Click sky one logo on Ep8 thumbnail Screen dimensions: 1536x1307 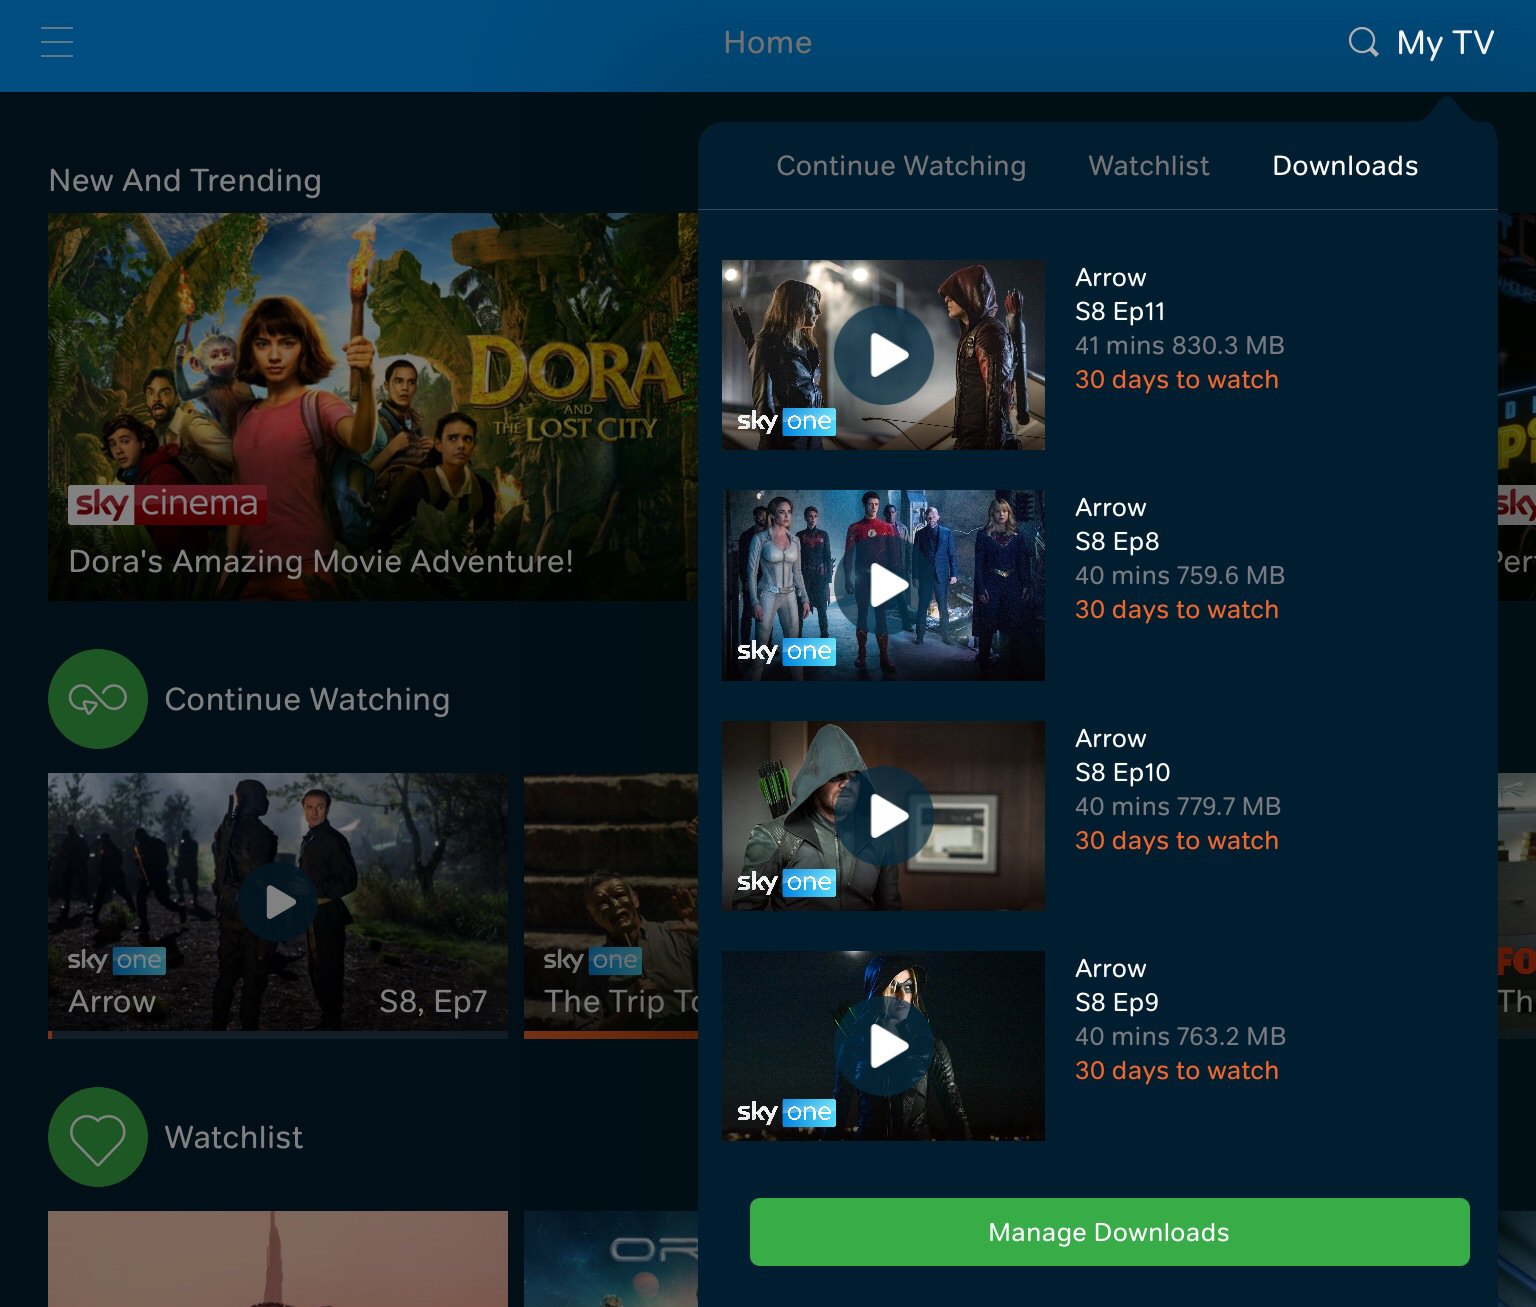[x=786, y=651]
